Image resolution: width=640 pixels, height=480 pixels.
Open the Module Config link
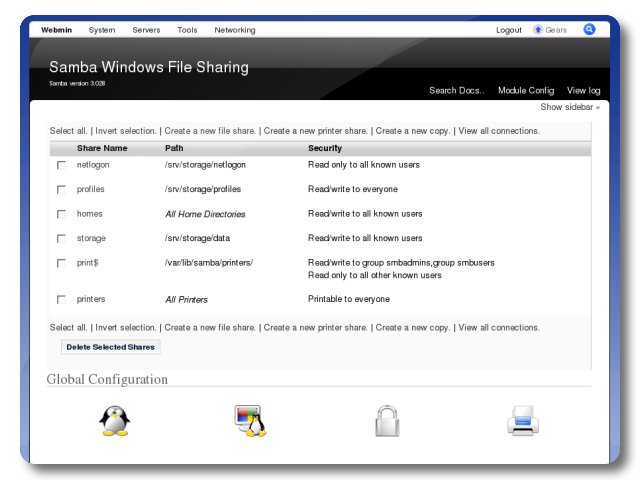pyautogui.click(x=526, y=90)
